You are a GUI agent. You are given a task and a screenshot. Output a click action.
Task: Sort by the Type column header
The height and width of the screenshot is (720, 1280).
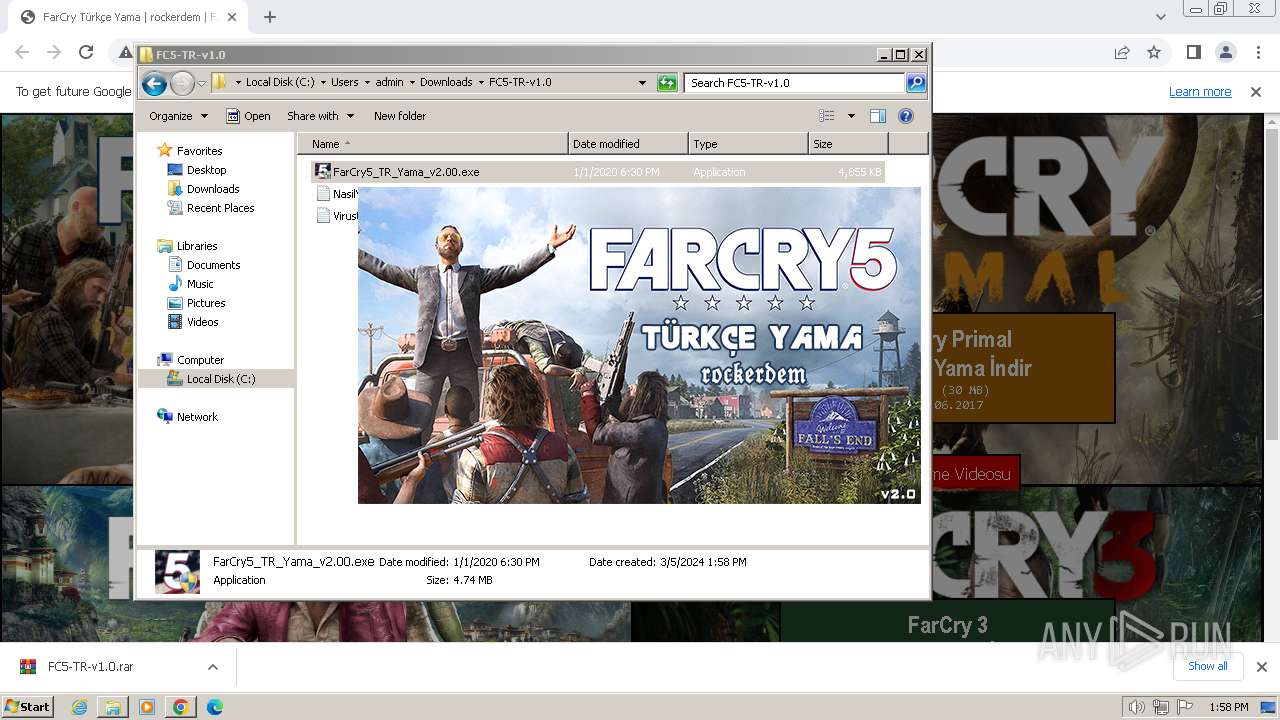pyautogui.click(x=748, y=144)
